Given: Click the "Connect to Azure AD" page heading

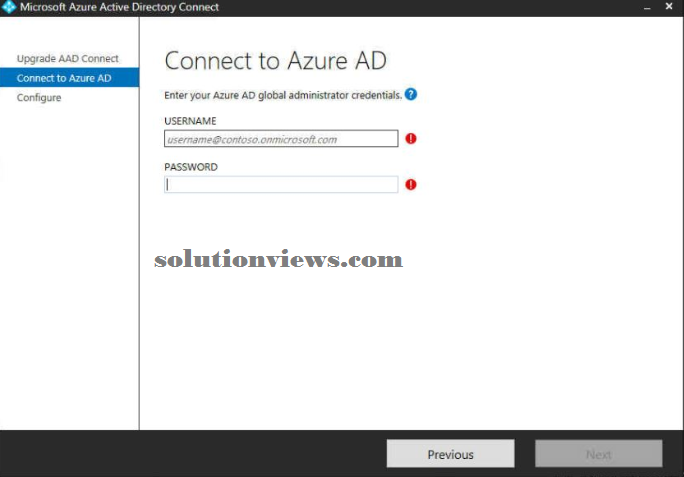Looking at the screenshot, I should click(275, 60).
